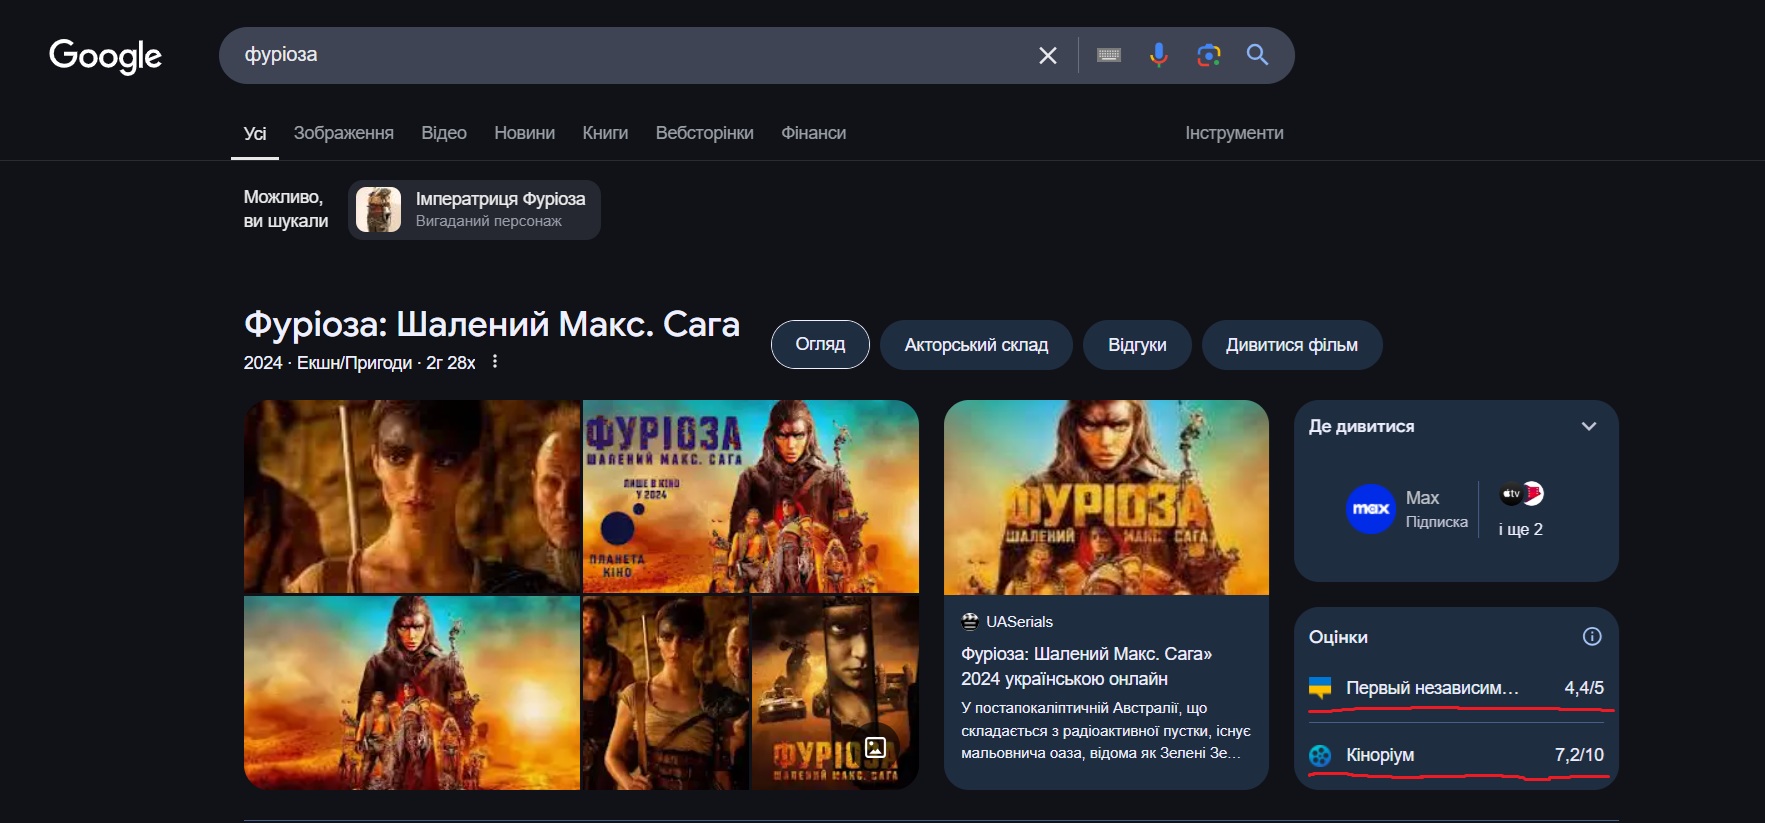Open the Планета Кіно poster image
Screen dimensions: 1765x823
click(x=751, y=497)
